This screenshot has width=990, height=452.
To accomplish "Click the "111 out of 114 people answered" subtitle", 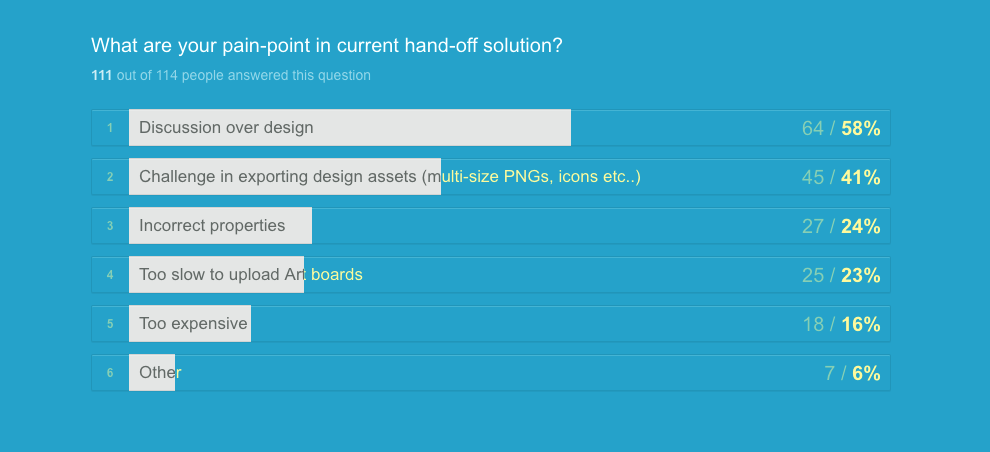I will click(x=231, y=75).
